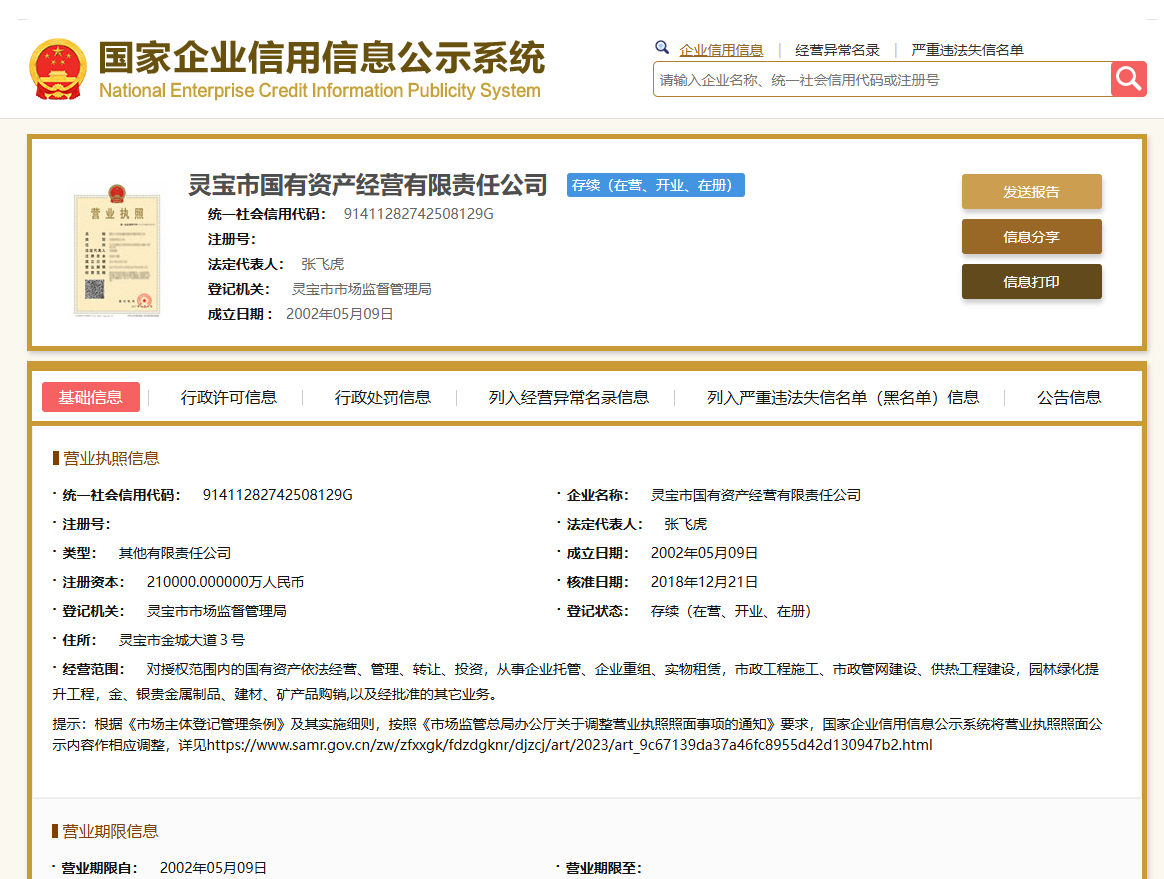Click the 其他有限责任公司 type value
1164x879 pixels.
click(x=174, y=553)
